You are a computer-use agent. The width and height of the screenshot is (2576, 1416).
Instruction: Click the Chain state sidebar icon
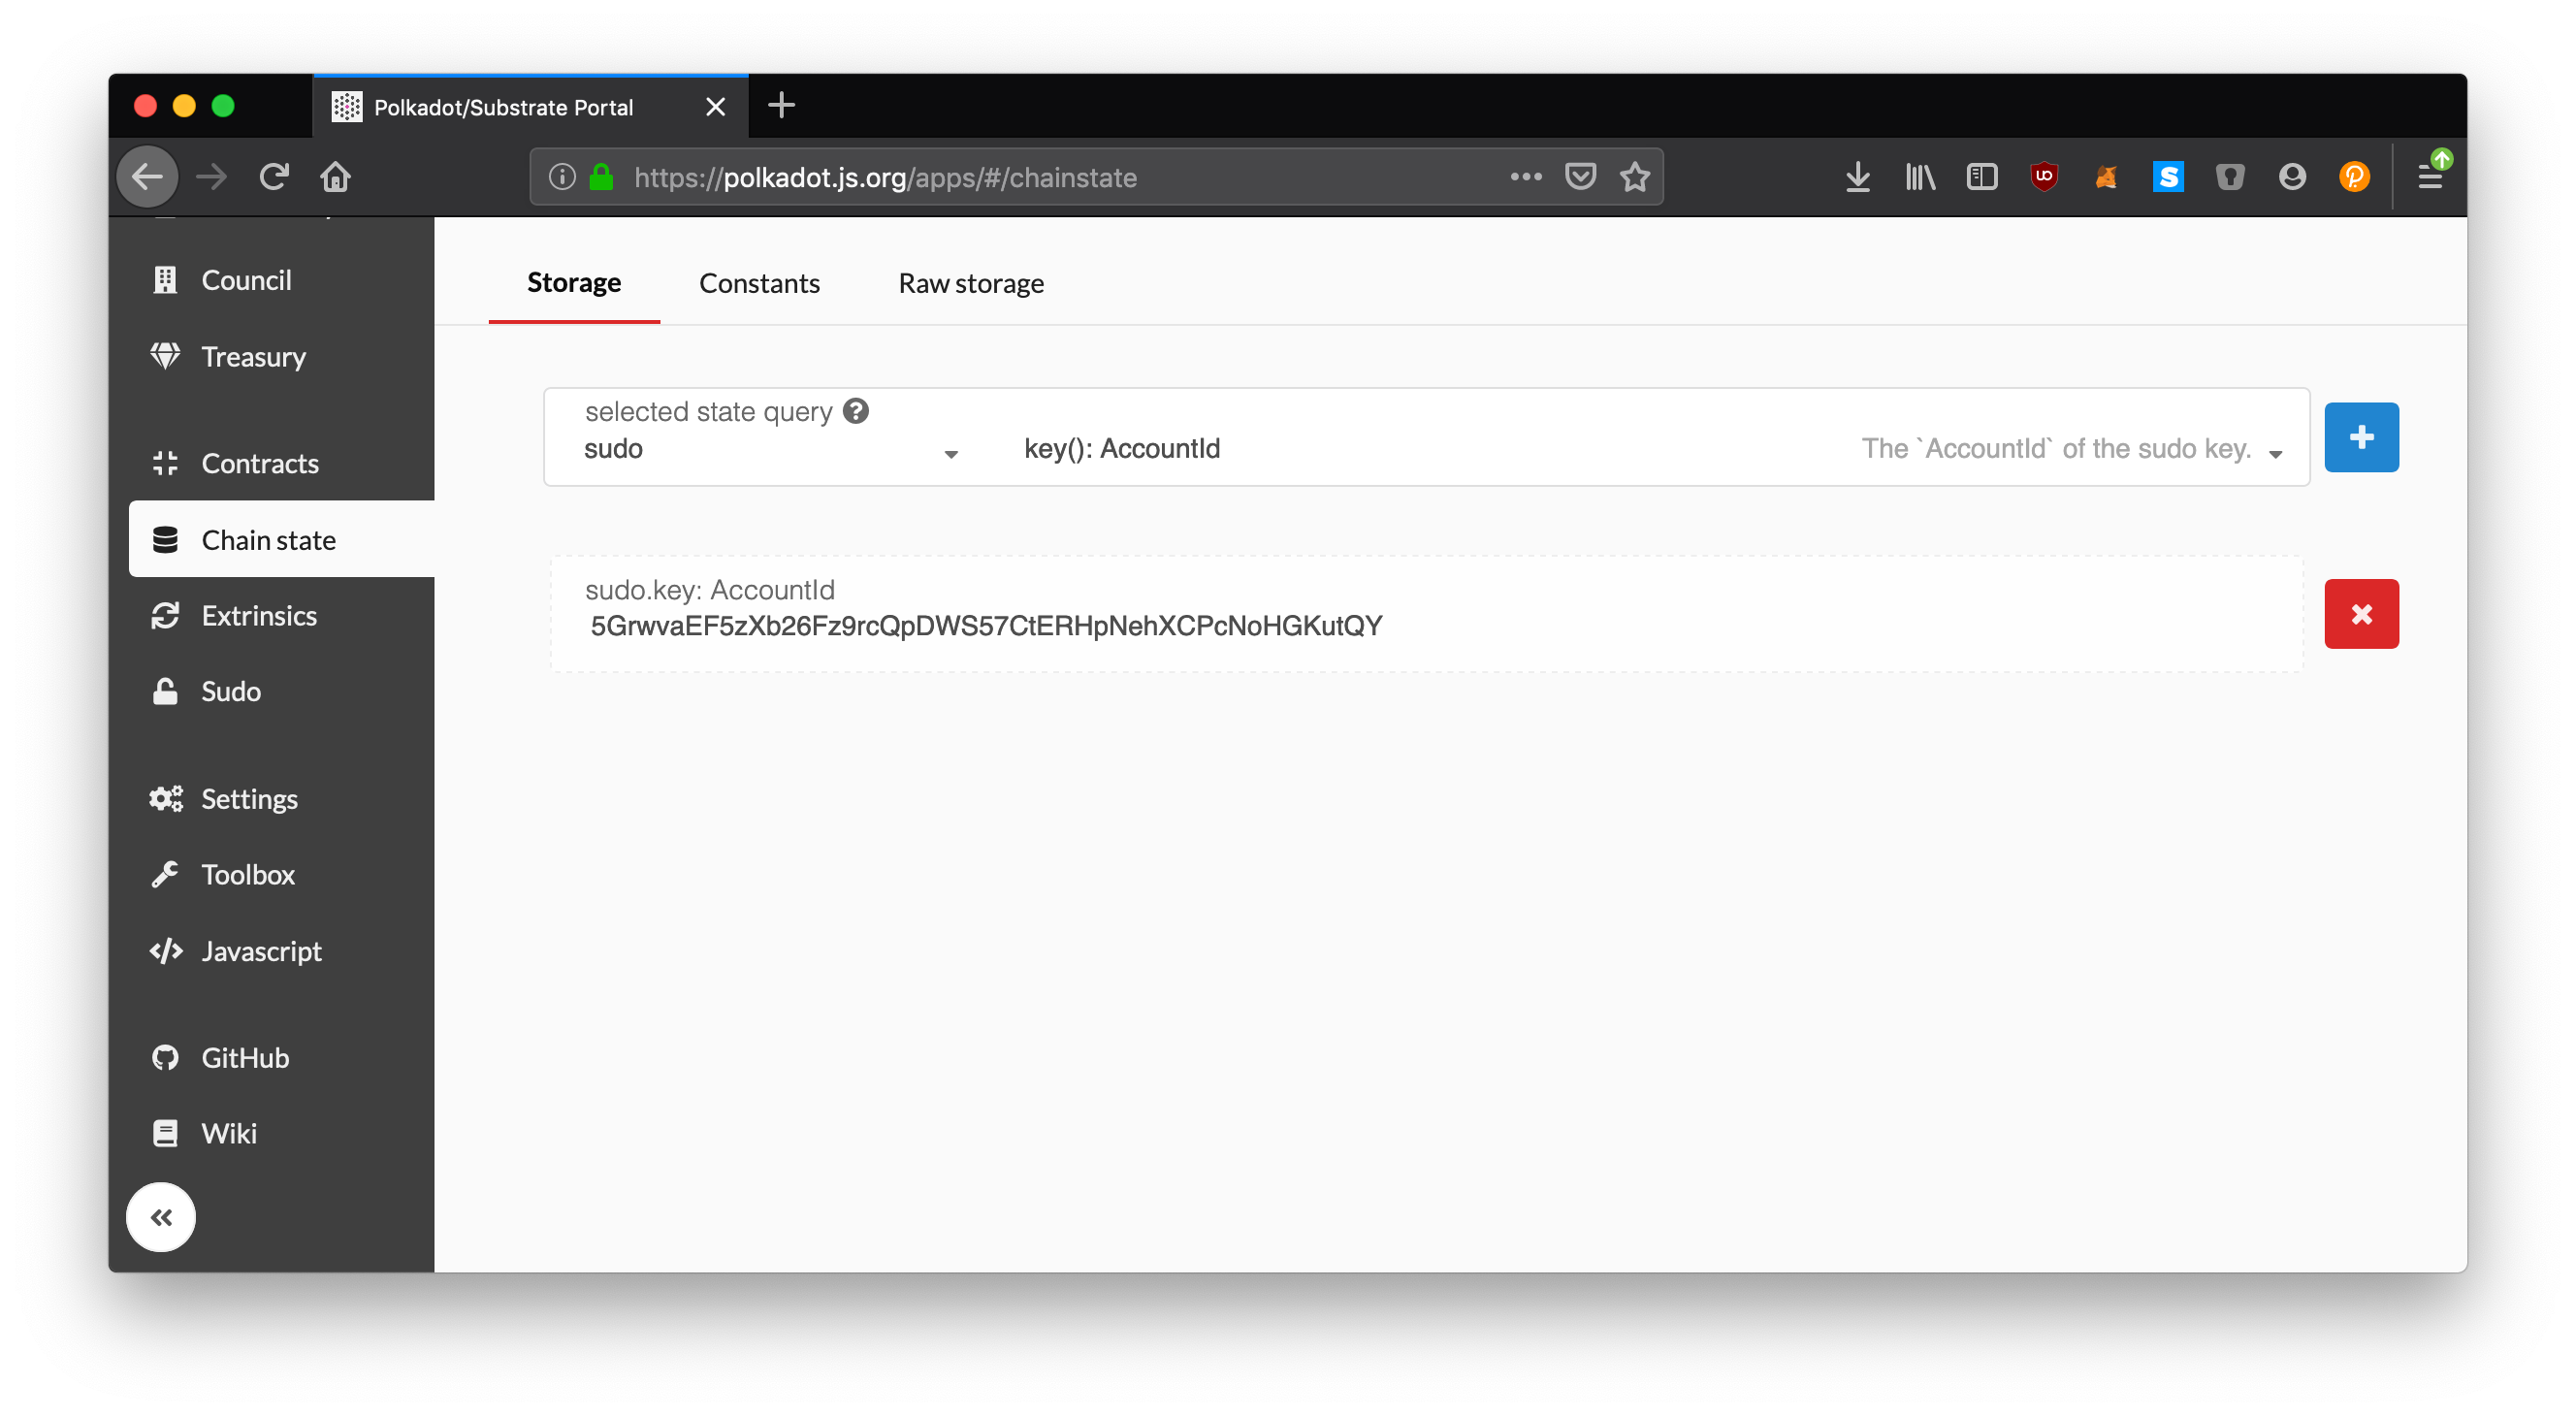[x=166, y=537]
